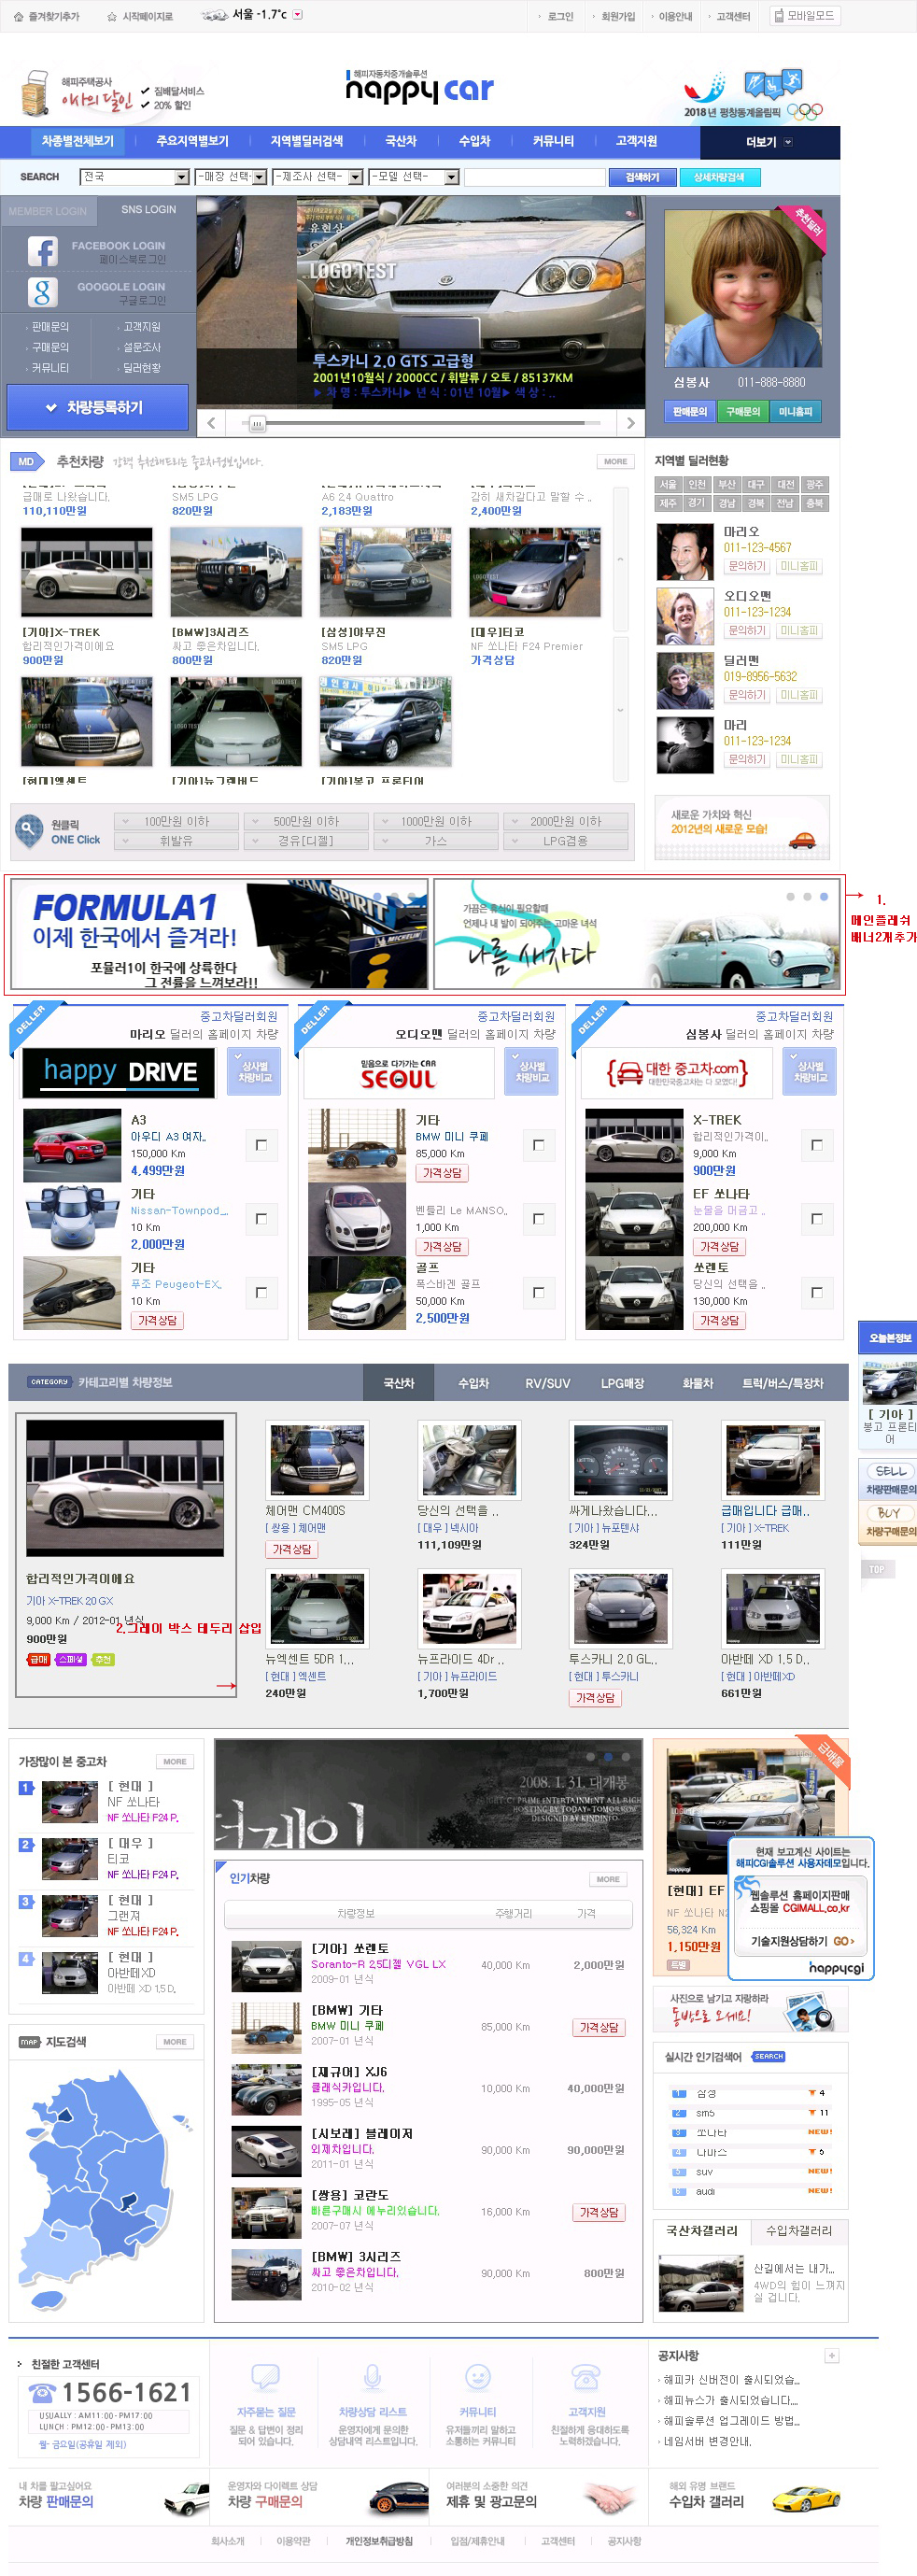Image resolution: width=917 pixels, height=2576 pixels.
Task: Check the box for BMW 미니 쿠페 listing
Action: click(x=538, y=1145)
